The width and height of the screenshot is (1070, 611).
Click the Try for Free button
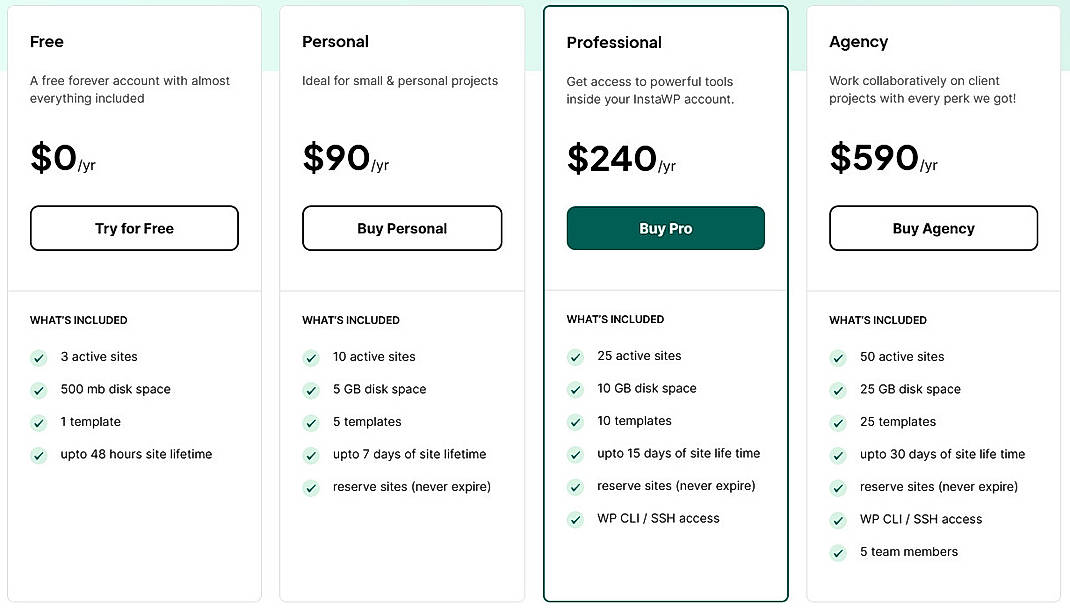tap(134, 228)
